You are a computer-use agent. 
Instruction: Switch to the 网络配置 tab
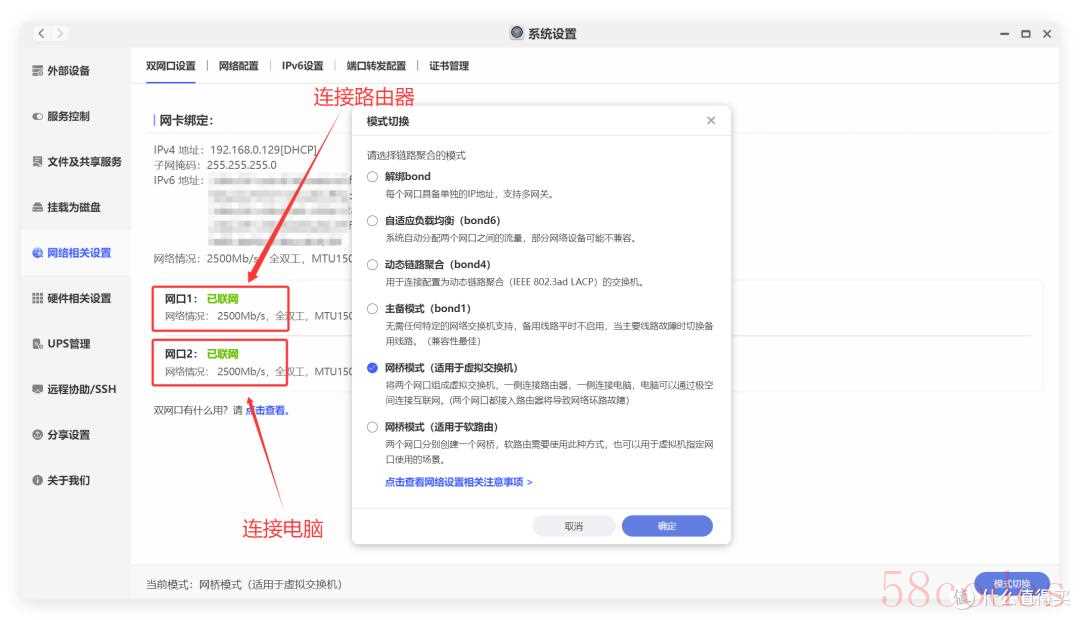click(x=238, y=66)
